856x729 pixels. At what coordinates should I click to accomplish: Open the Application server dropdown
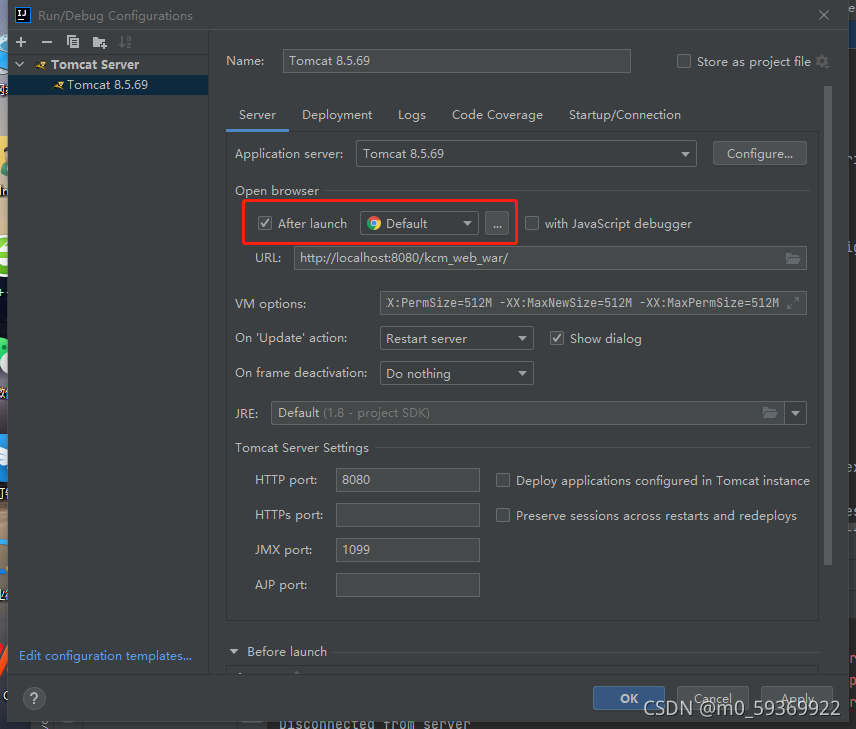click(526, 154)
